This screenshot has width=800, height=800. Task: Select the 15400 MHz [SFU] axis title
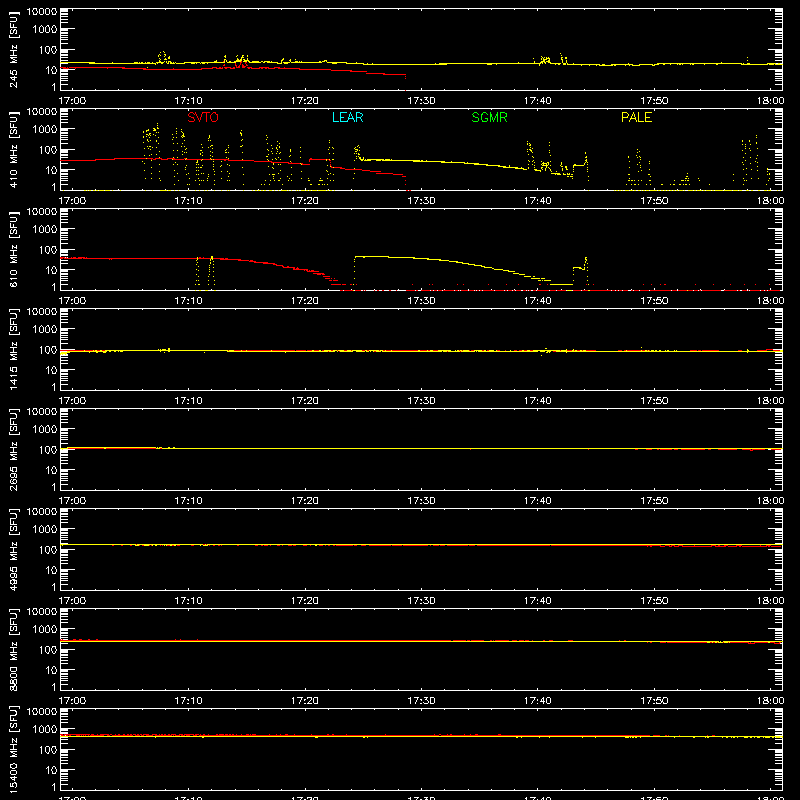click(x=13, y=749)
